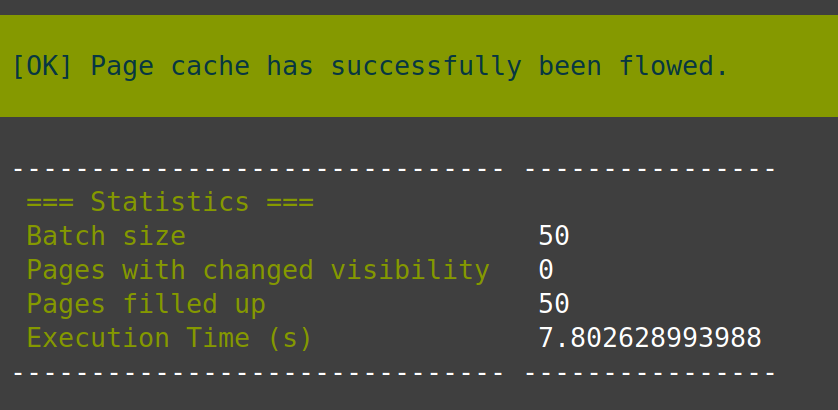
Task: Click the execution time value 7.802628993988
Action: (650, 338)
